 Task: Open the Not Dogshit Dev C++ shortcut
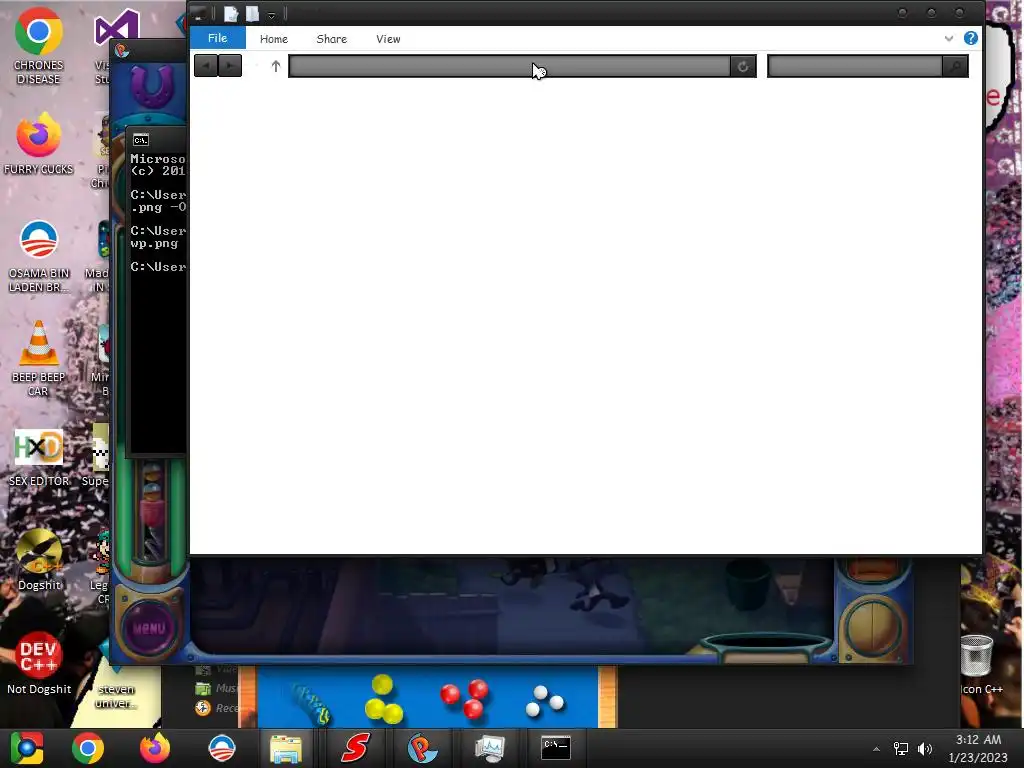point(39,662)
